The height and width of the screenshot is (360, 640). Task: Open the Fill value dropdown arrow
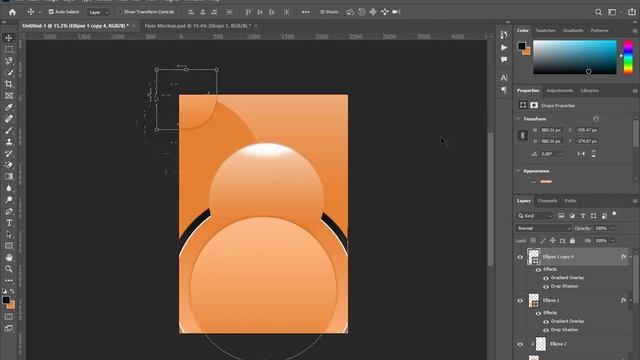click(x=613, y=241)
